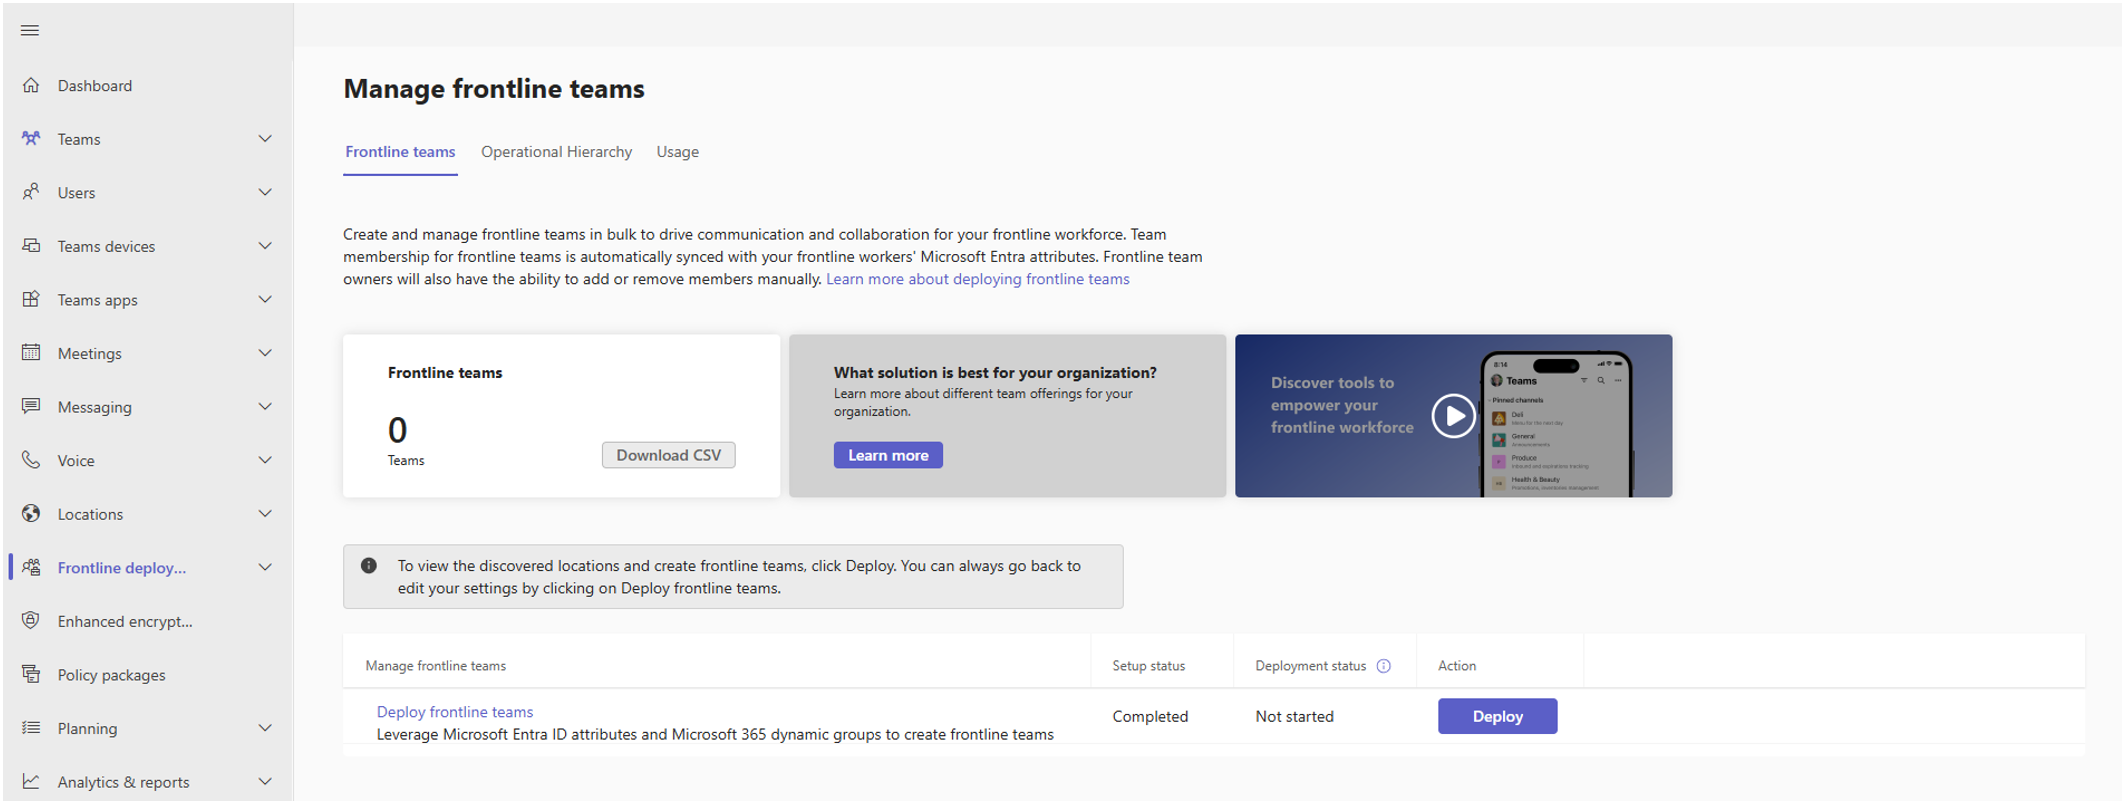Expand Analytics & reports chevron

265,781
